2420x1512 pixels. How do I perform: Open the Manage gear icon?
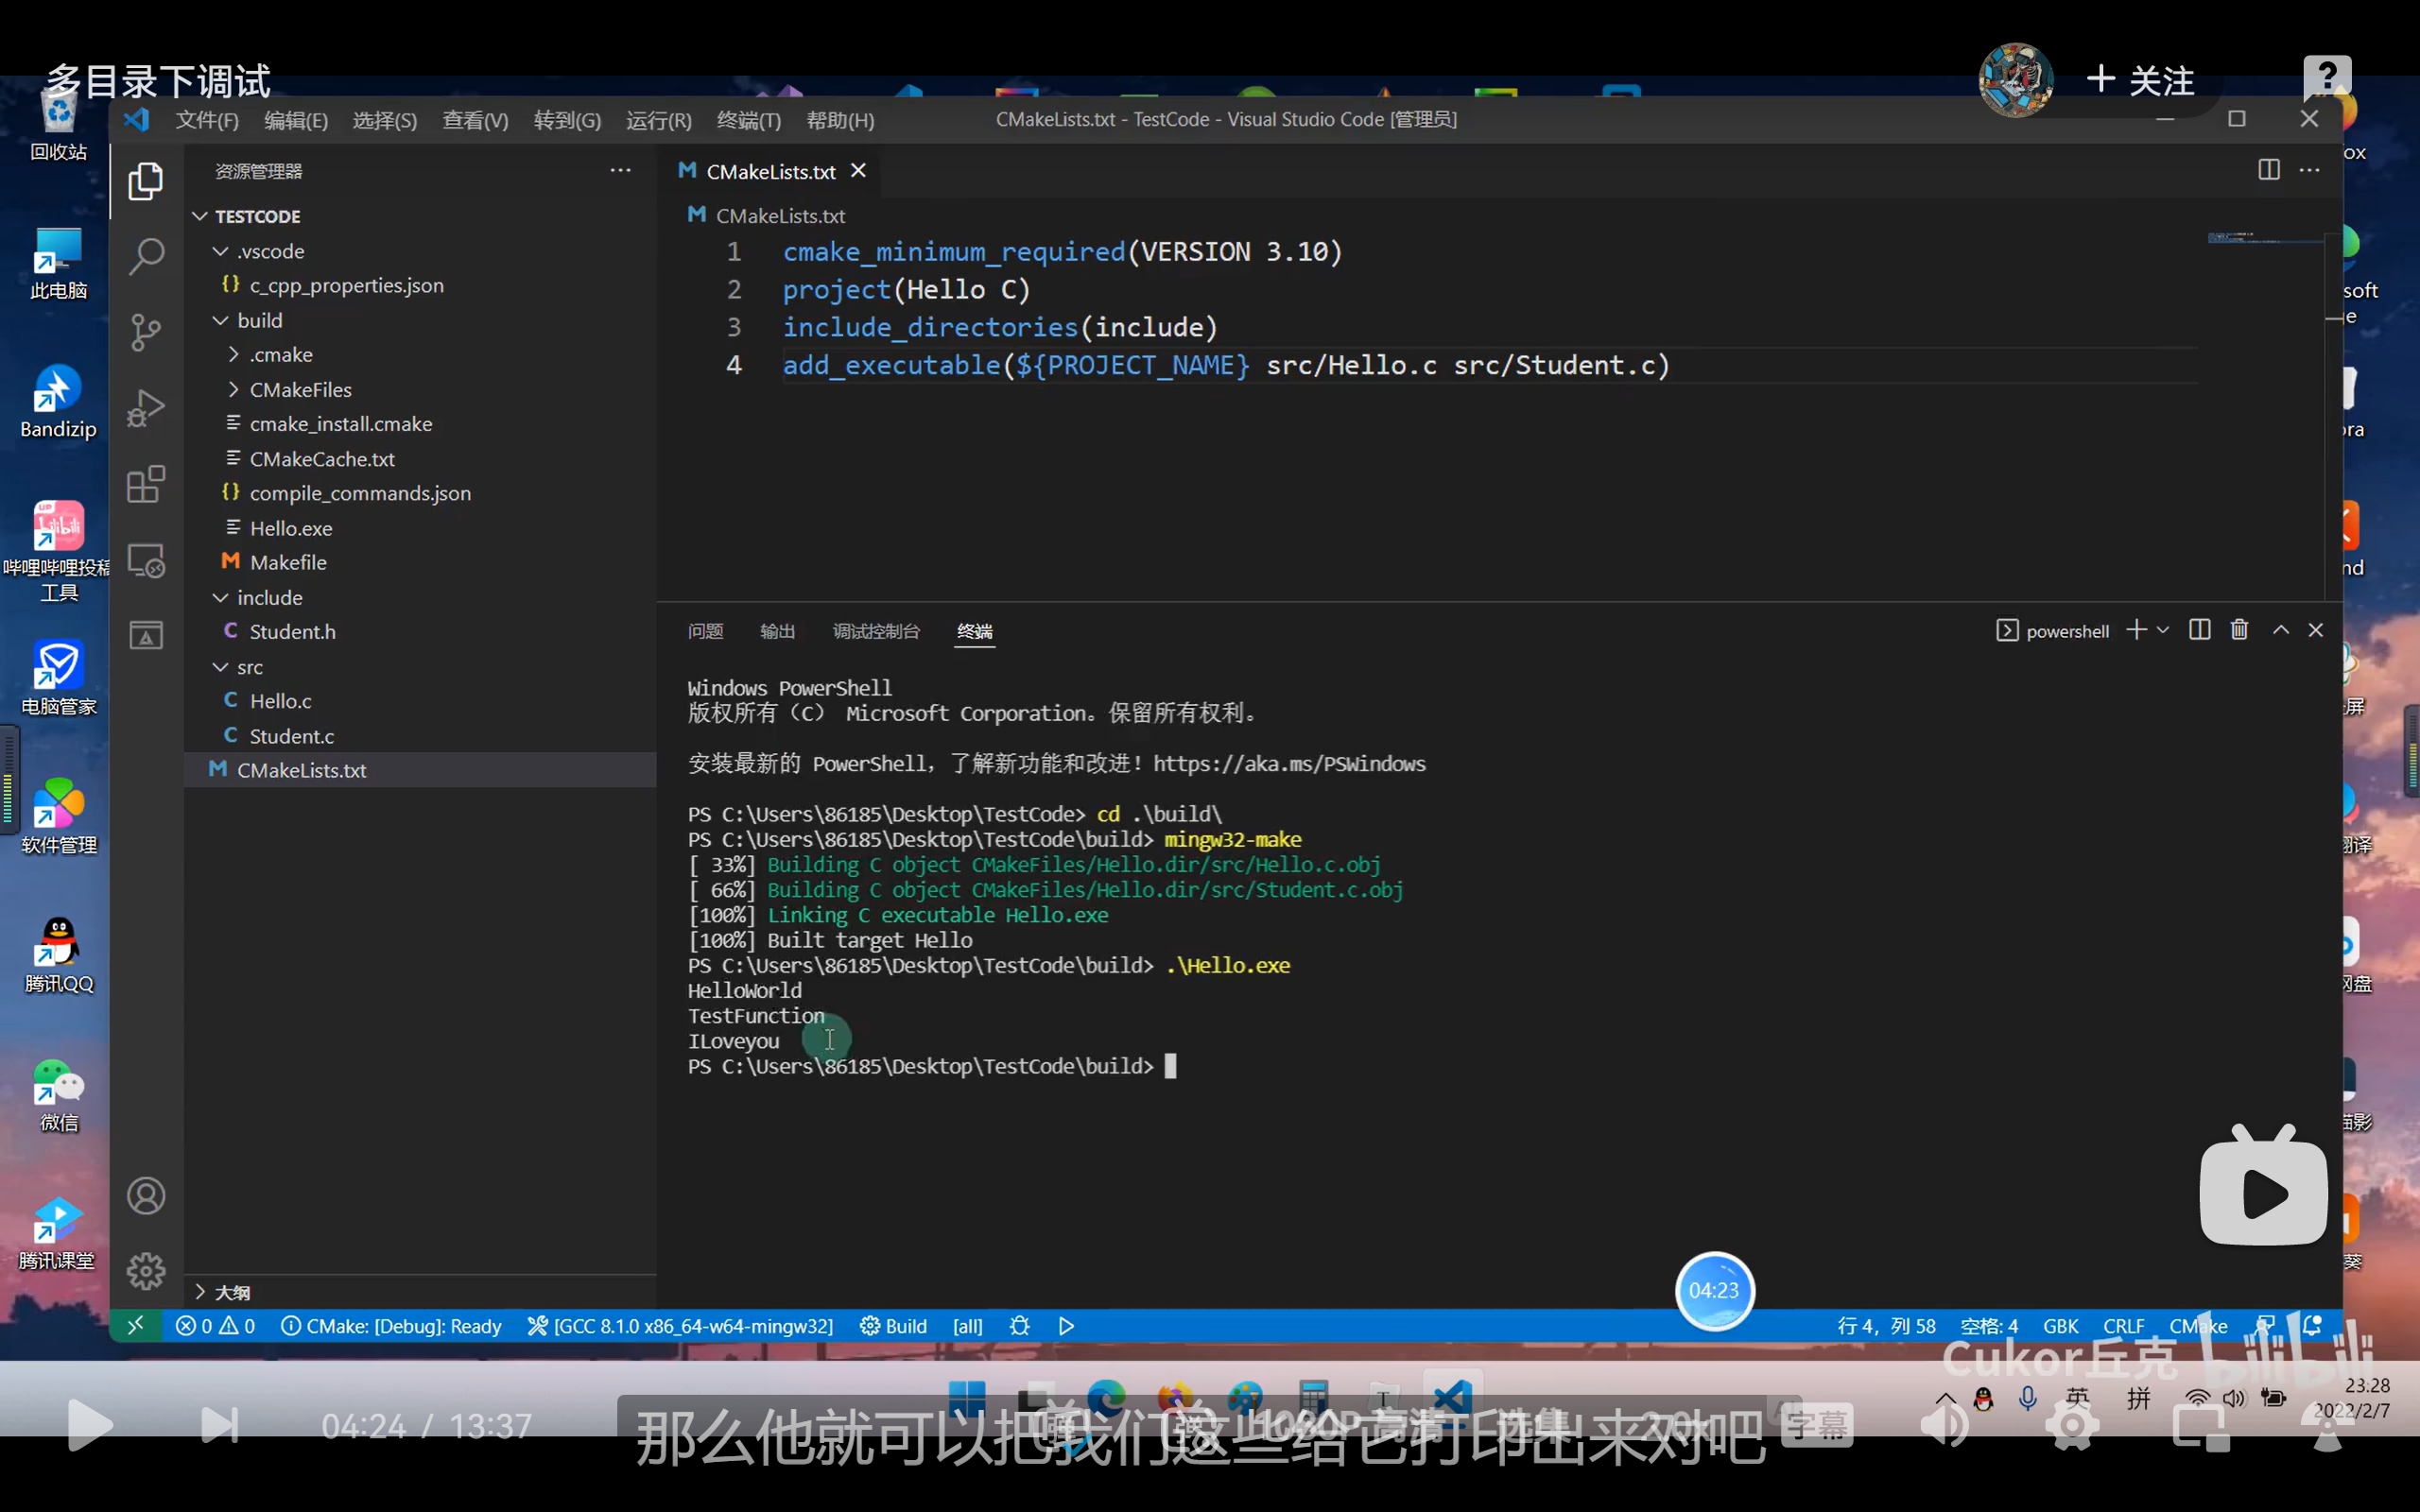pyautogui.click(x=146, y=1271)
